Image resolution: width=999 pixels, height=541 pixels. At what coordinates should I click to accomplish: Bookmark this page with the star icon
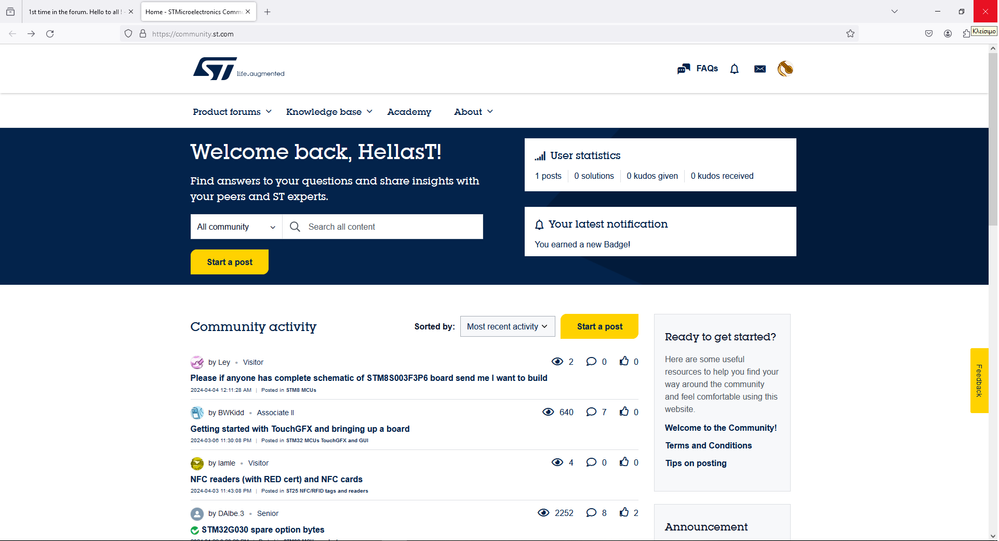tap(850, 34)
